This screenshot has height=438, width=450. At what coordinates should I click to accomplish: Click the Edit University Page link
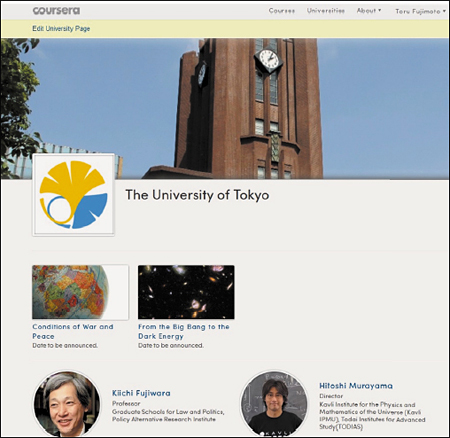tap(61, 29)
